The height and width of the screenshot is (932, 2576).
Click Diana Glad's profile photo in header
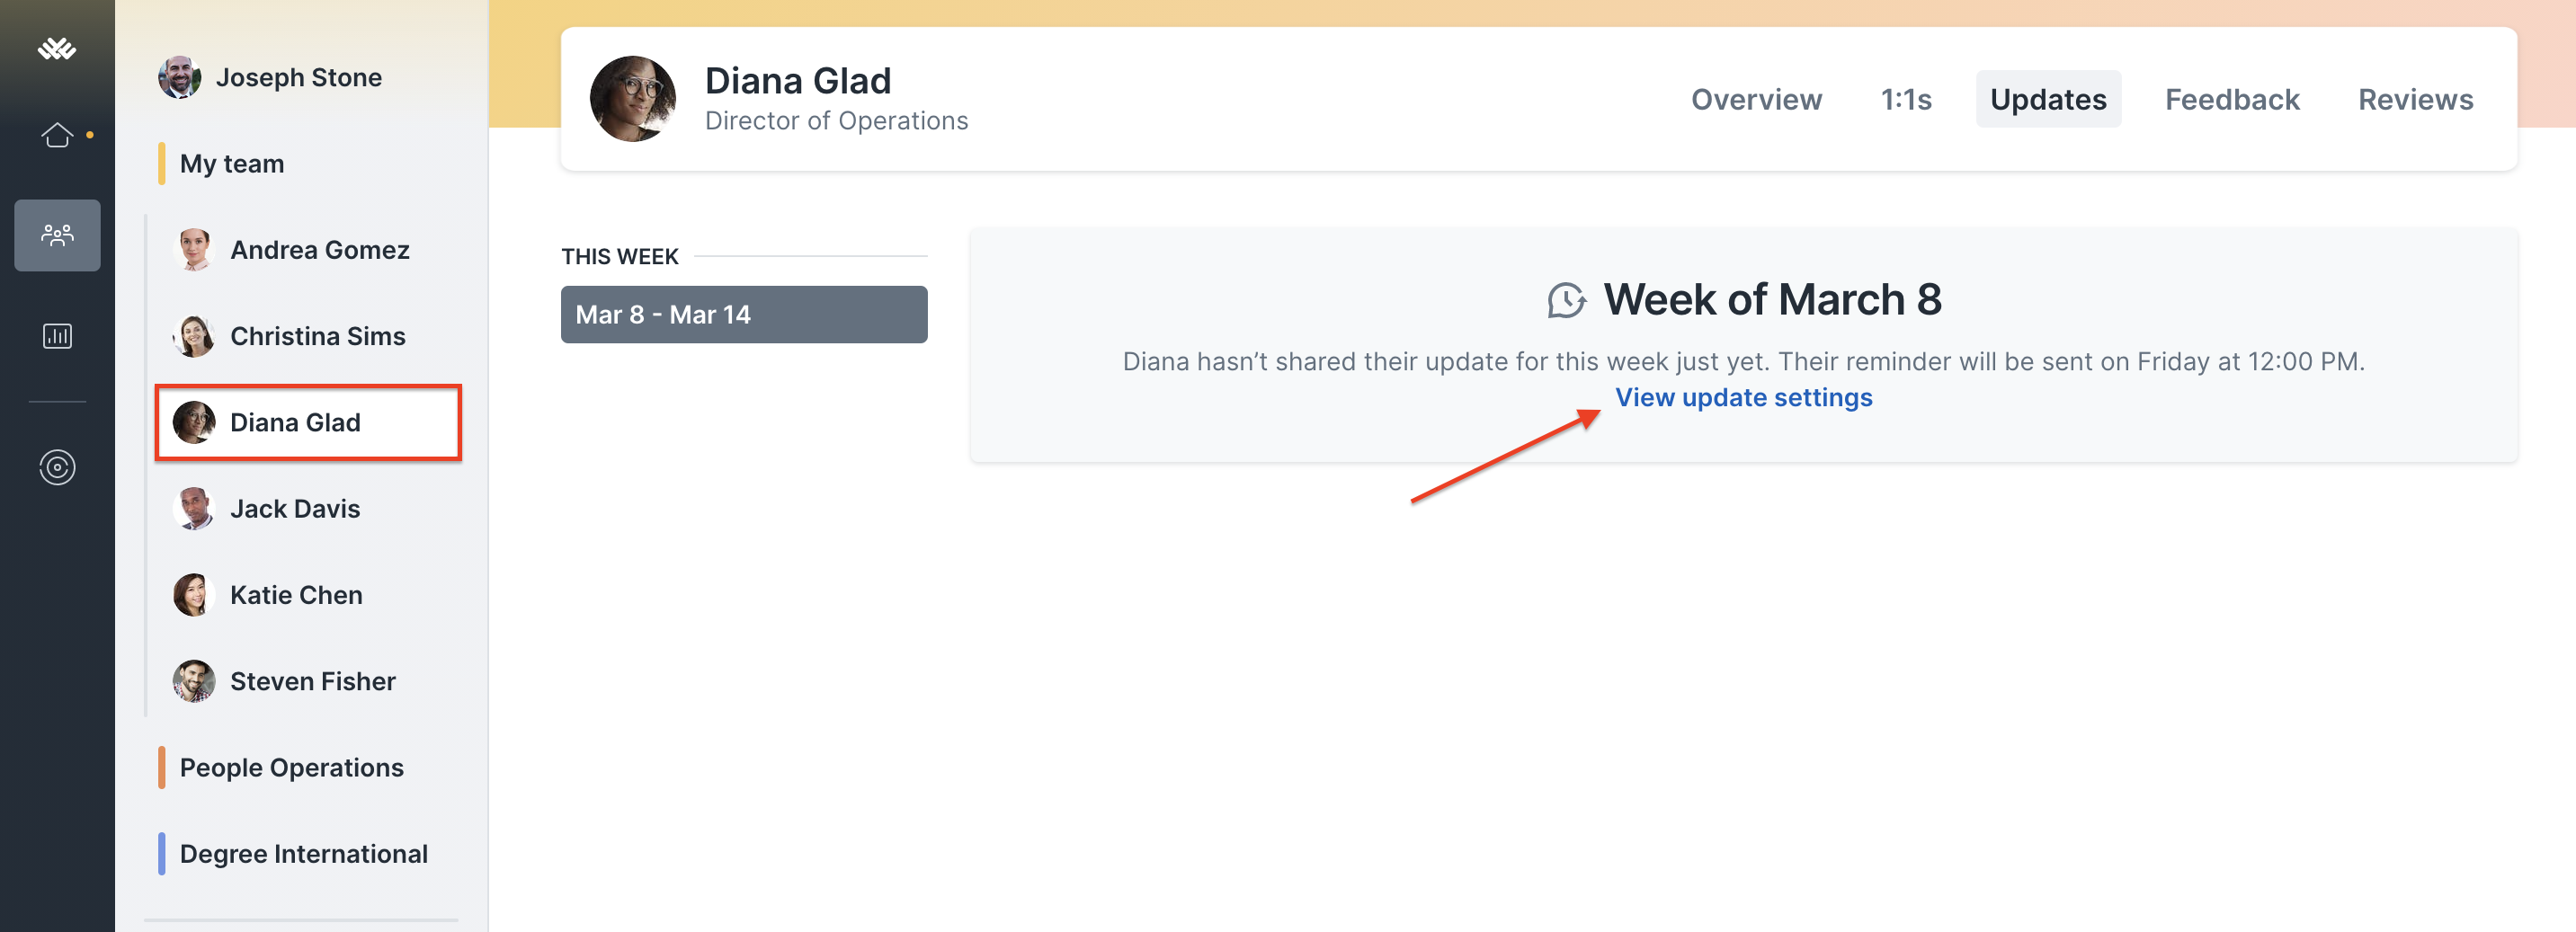(633, 99)
